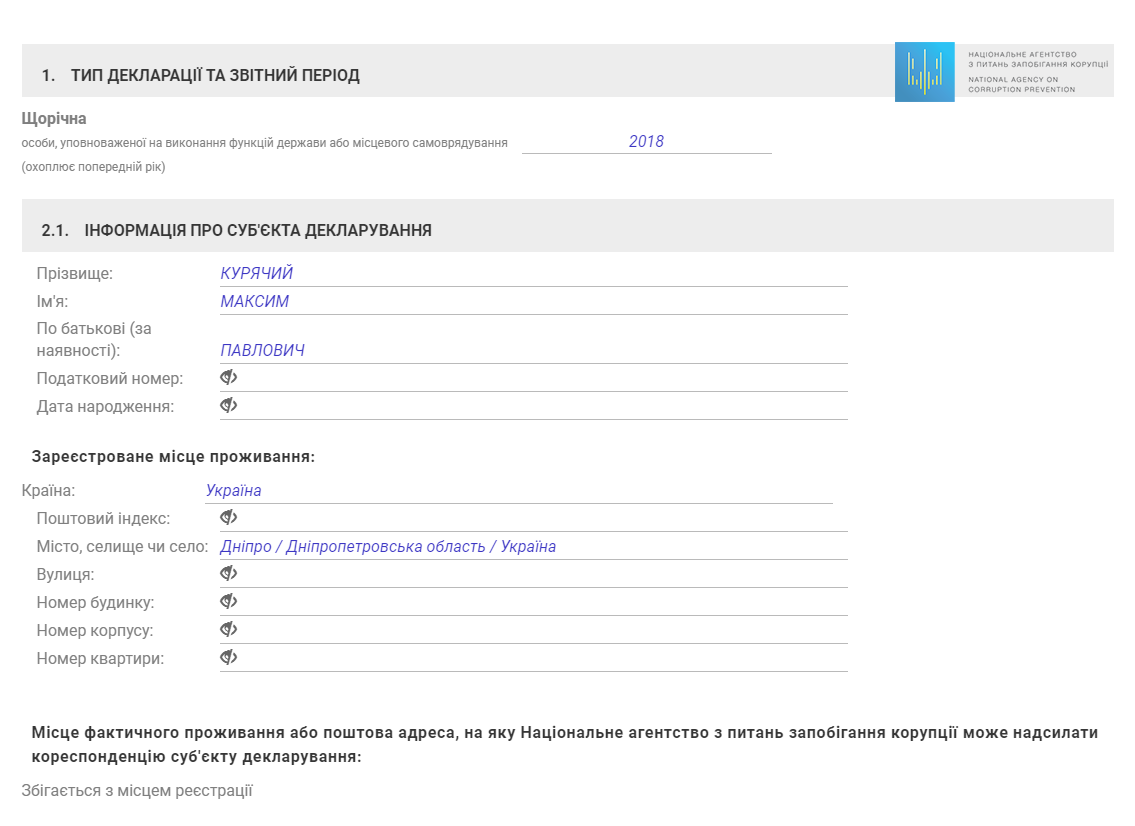Image resolution: width=1135 pixels, height=826 pixels.
Task: Click the patronymic value ПАВЛОВИЧ
Action: click(263, 351)
